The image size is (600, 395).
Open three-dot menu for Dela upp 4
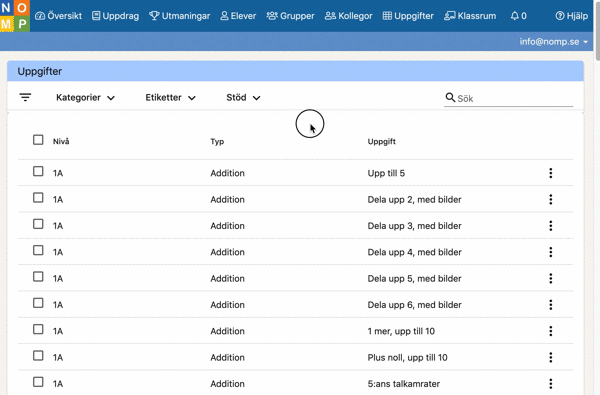pos(551,252)
